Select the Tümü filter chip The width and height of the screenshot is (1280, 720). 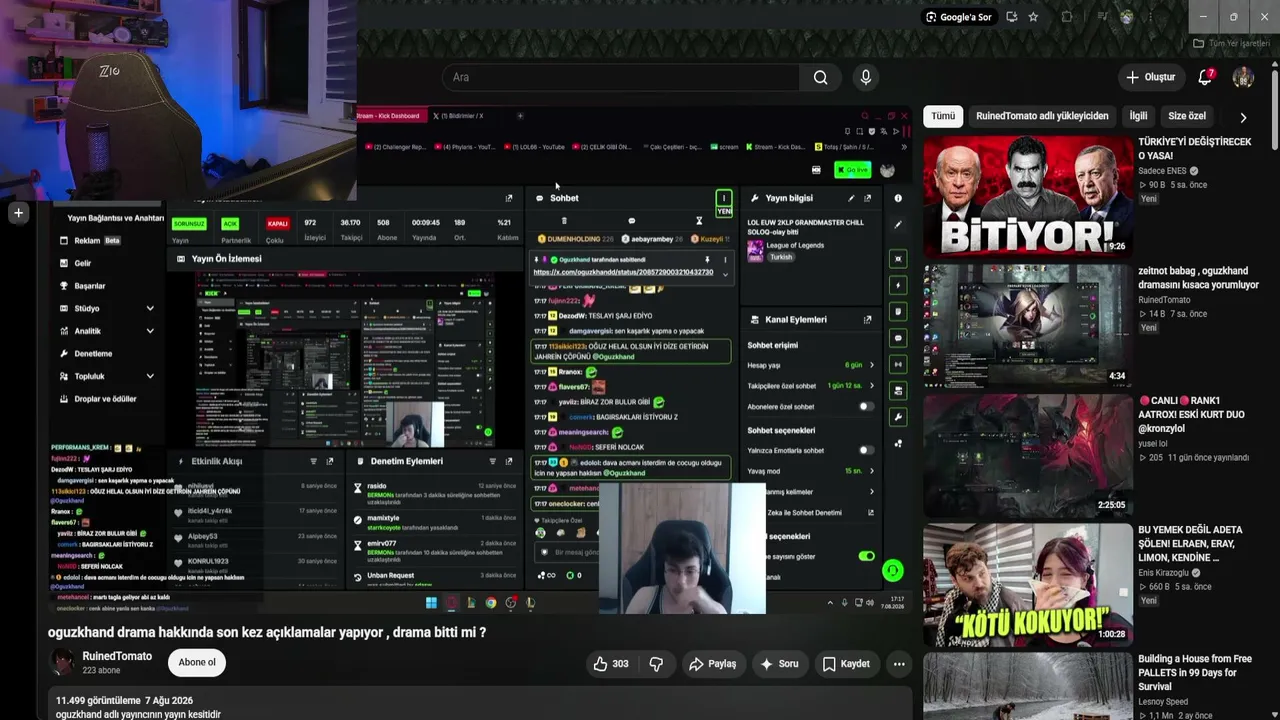coord(943,116)
